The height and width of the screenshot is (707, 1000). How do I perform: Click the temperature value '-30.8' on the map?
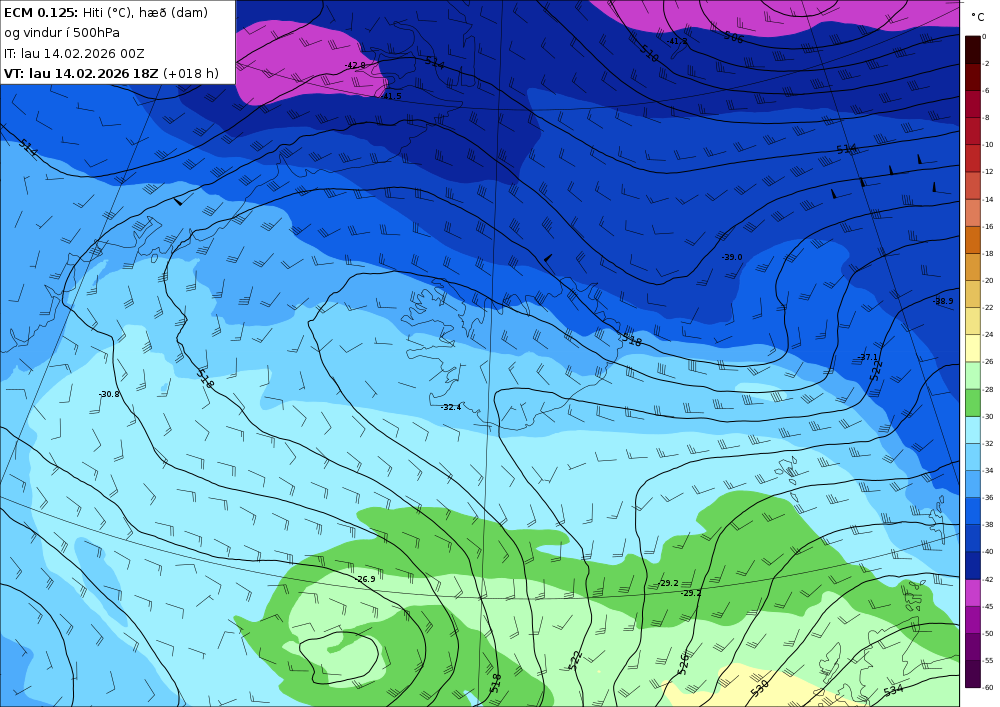click(x=109, y=395)
